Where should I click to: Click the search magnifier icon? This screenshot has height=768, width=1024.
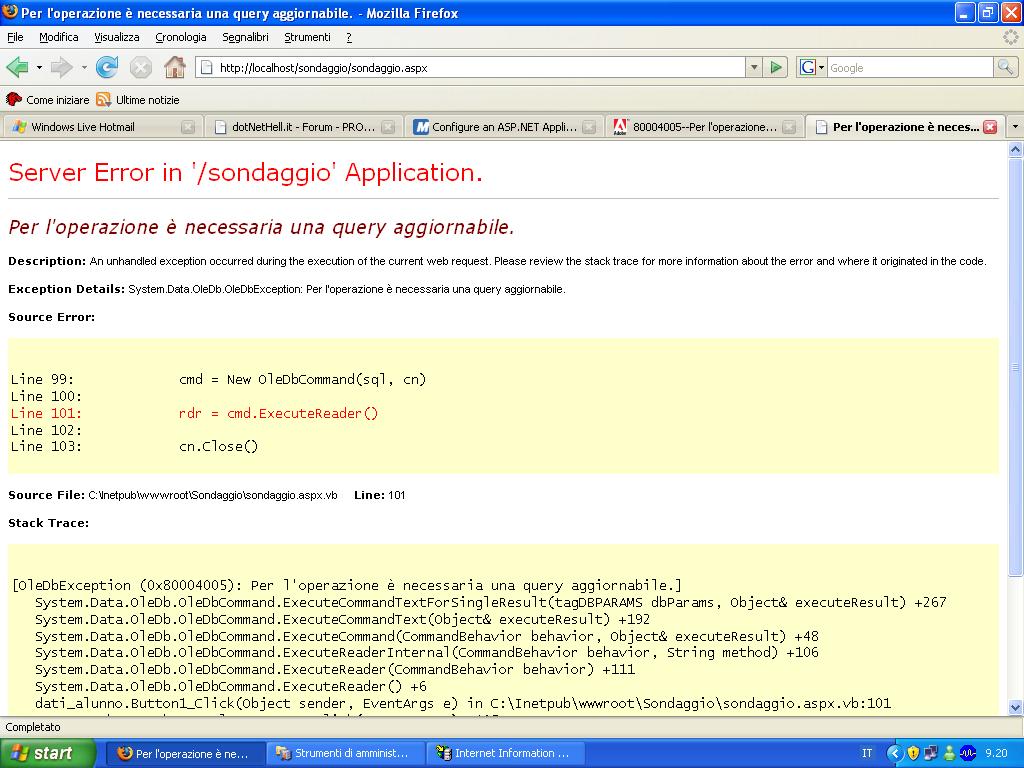[1005, 67]
